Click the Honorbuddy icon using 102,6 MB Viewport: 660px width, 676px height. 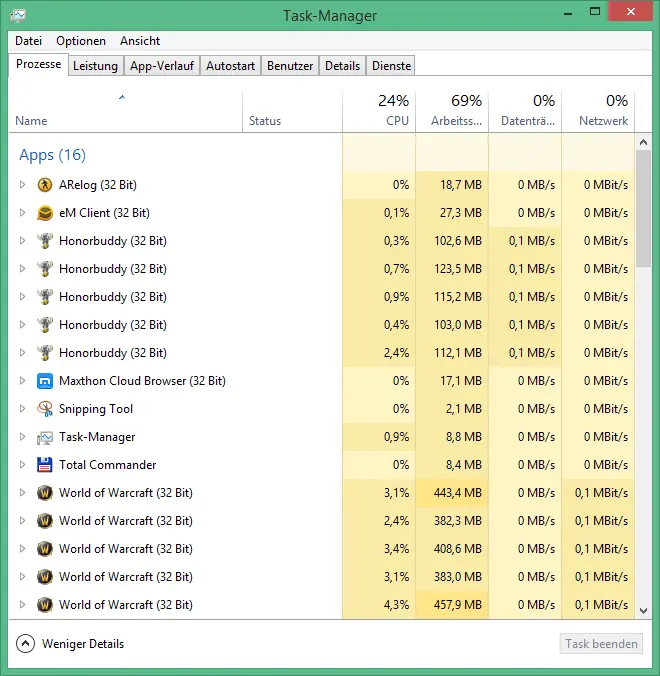pos(45,241)
